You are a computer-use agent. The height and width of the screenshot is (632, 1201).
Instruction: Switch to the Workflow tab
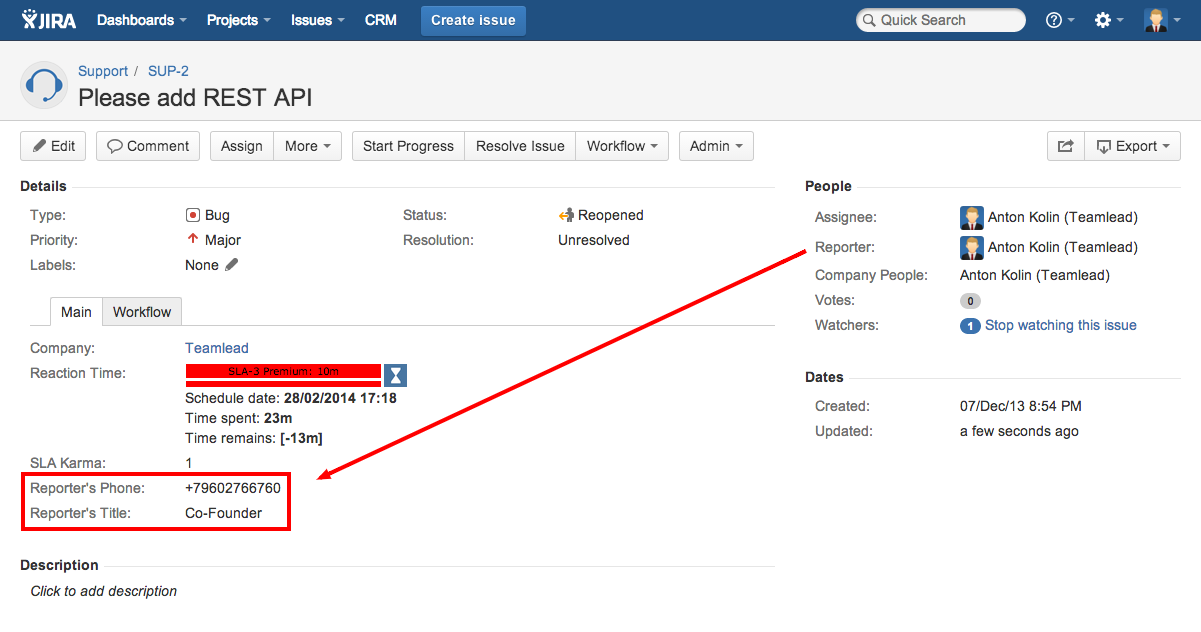point(142,312)
